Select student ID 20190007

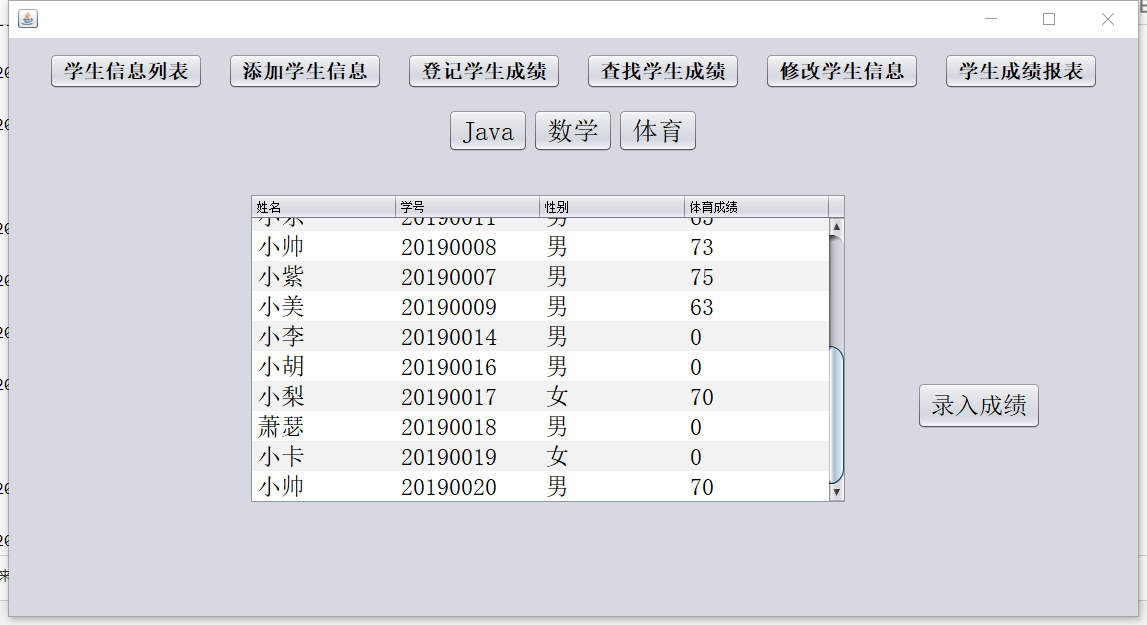tap(448, 277)
